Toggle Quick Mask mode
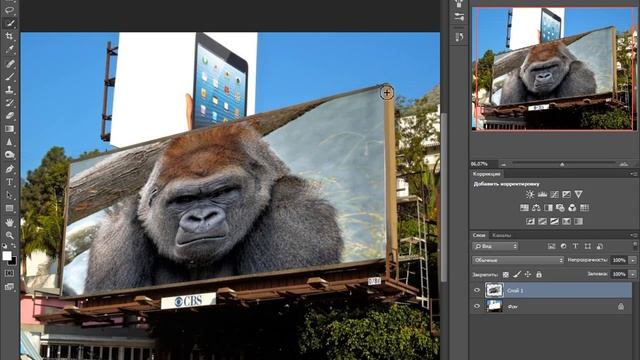 click(x=9, y=273)
